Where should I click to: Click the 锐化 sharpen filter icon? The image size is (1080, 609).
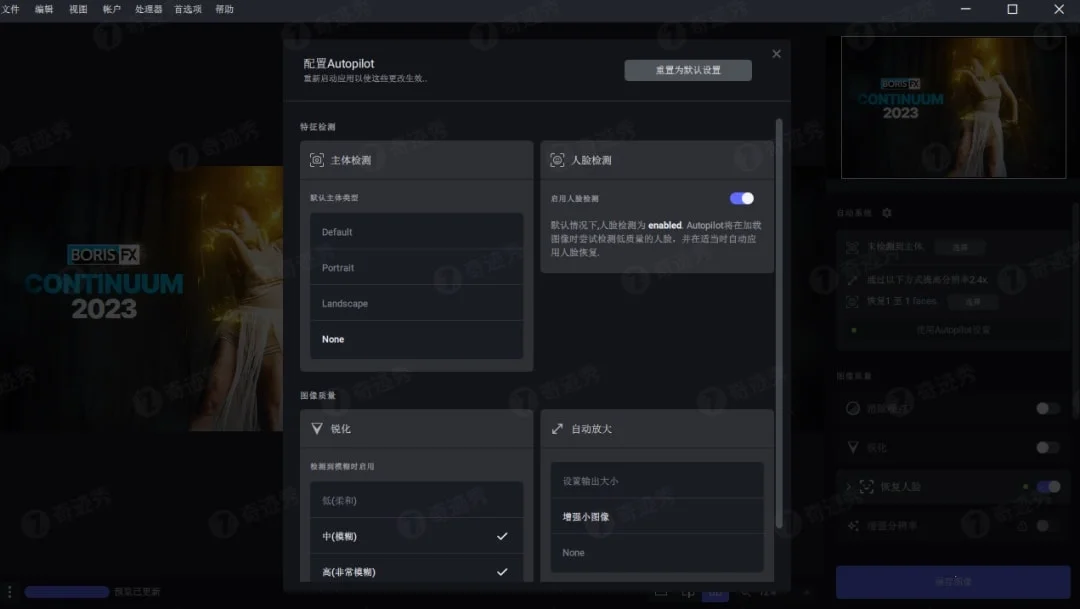[315, 429]
